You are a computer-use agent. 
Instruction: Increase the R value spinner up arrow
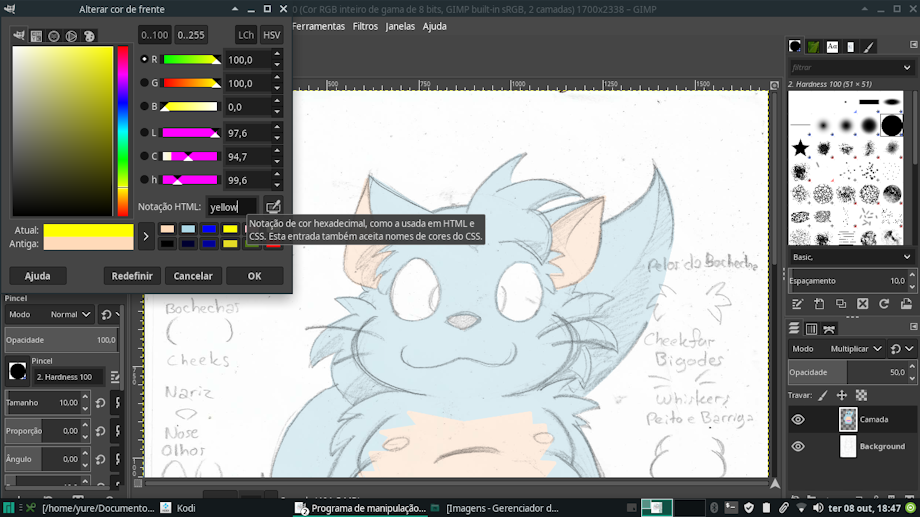[277, 55]
